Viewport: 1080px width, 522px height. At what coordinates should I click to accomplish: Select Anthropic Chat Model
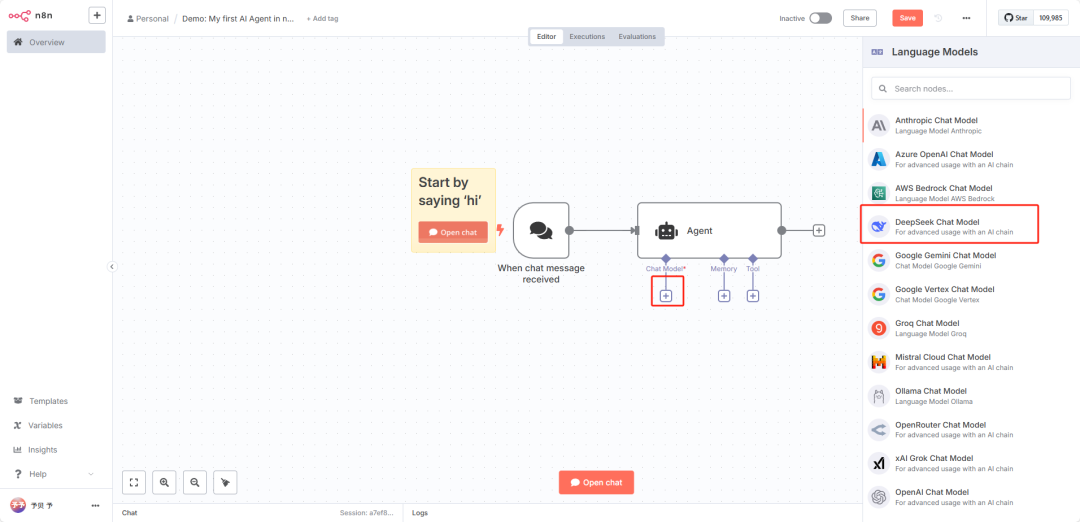point(970,125)
